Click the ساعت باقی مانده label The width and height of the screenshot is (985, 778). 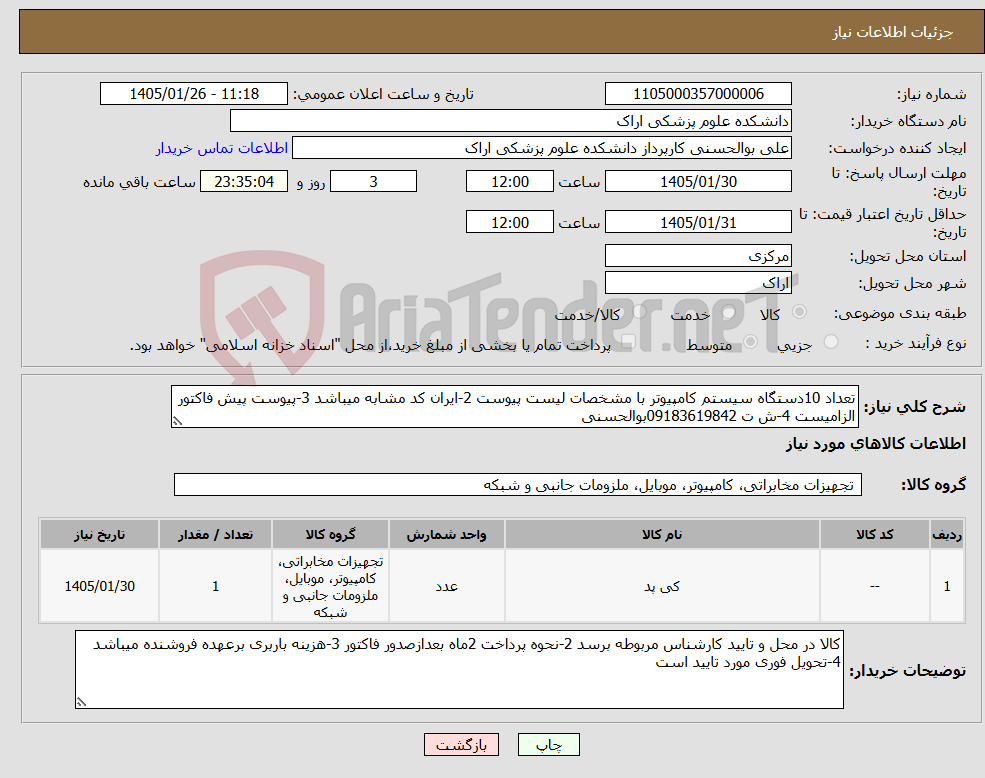coord(139,182)
